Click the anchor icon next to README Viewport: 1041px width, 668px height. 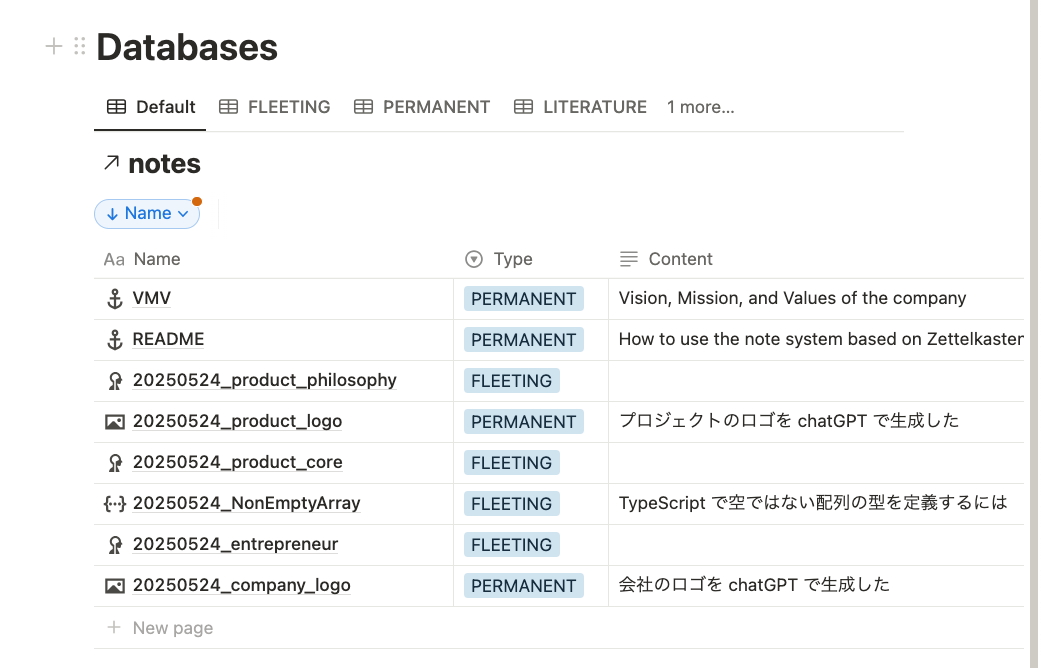(x=114, y=340)
